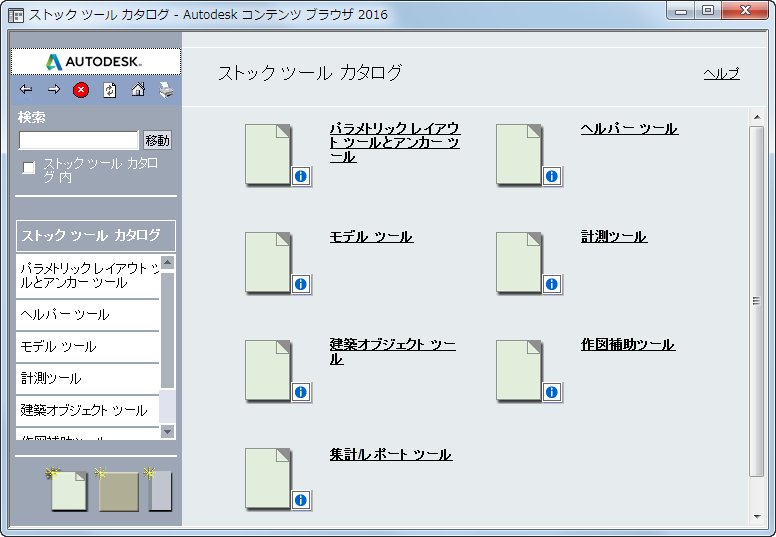
Task: Show info for パラメトリック レイアウト ツール category
Action: click(301, 176)
